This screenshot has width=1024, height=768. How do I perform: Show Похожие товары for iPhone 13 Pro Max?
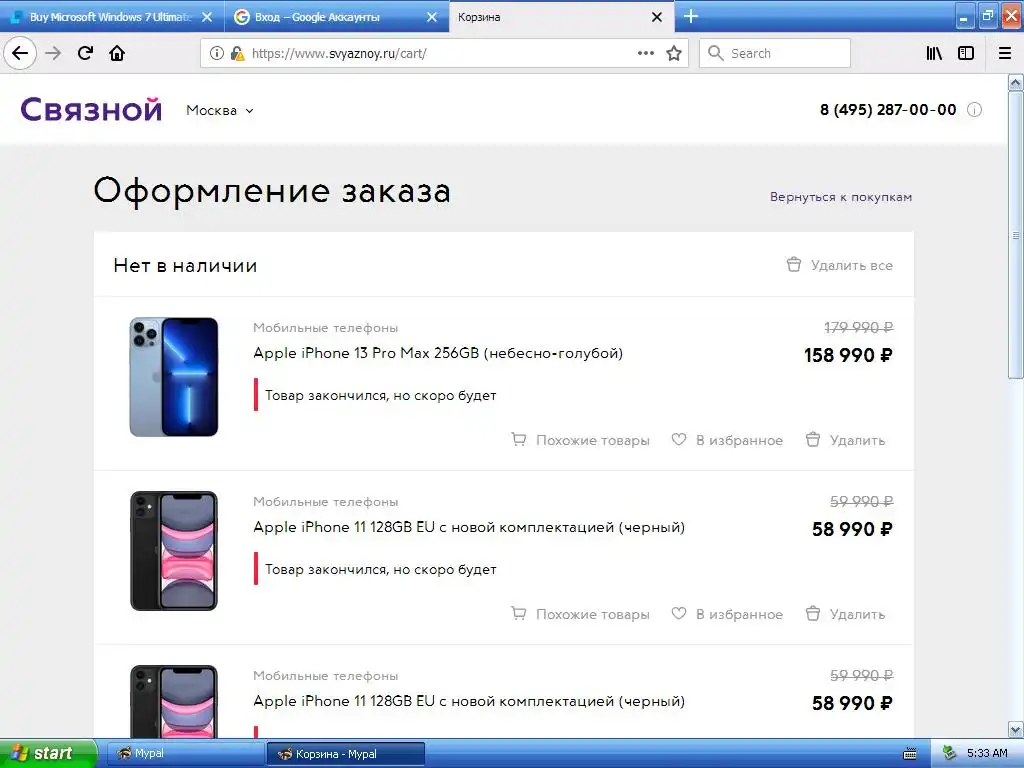[x=580, y=440]
